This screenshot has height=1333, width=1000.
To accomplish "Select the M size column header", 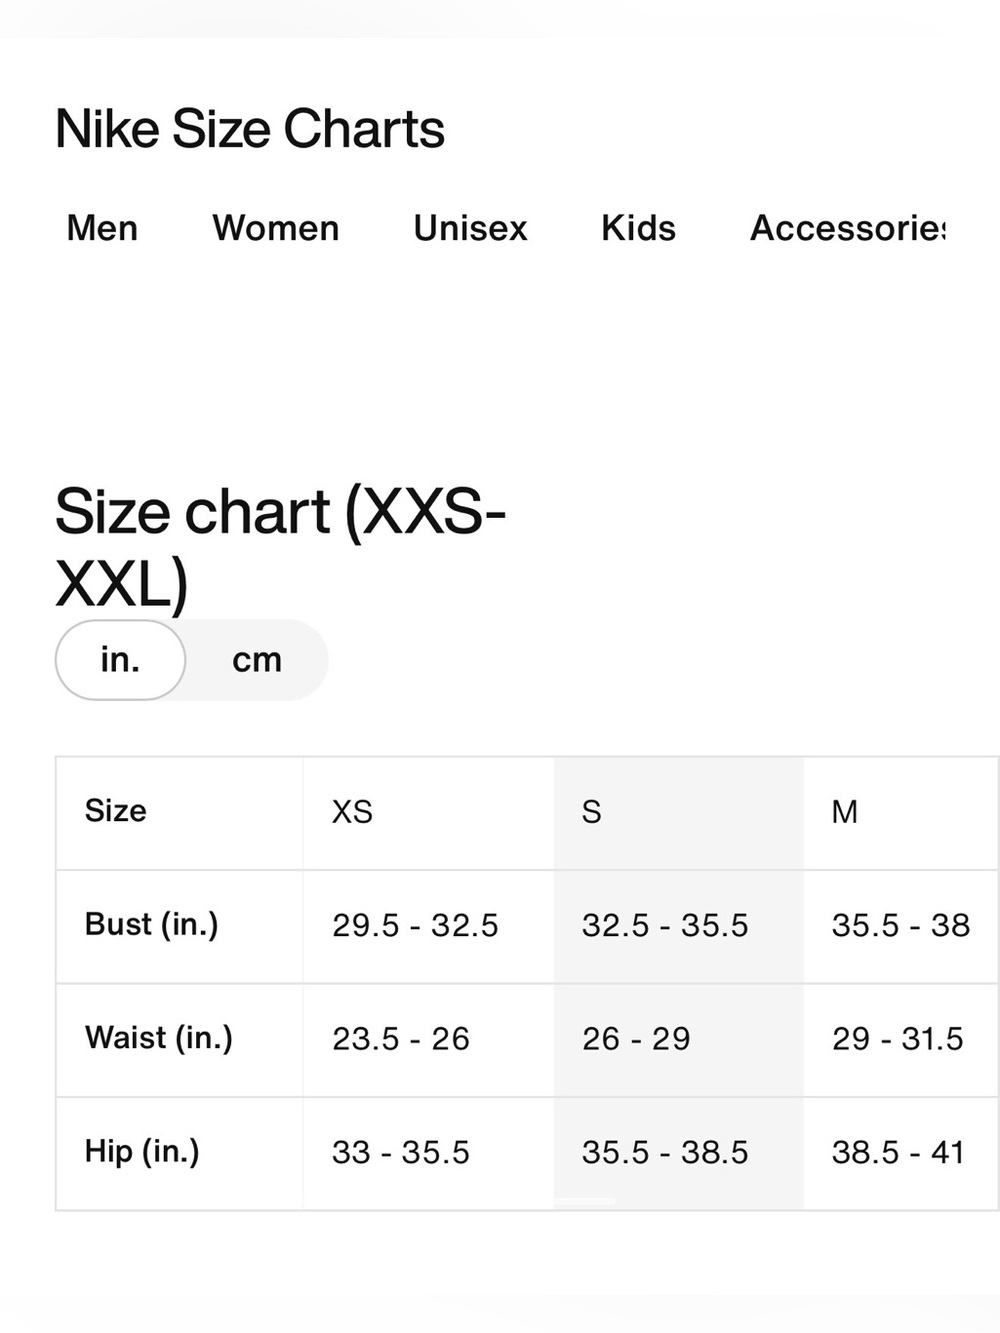I will click(845, 812).
